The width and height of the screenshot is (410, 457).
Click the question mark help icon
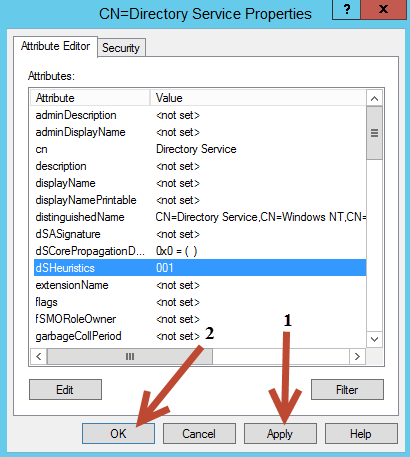pos(347,9)
